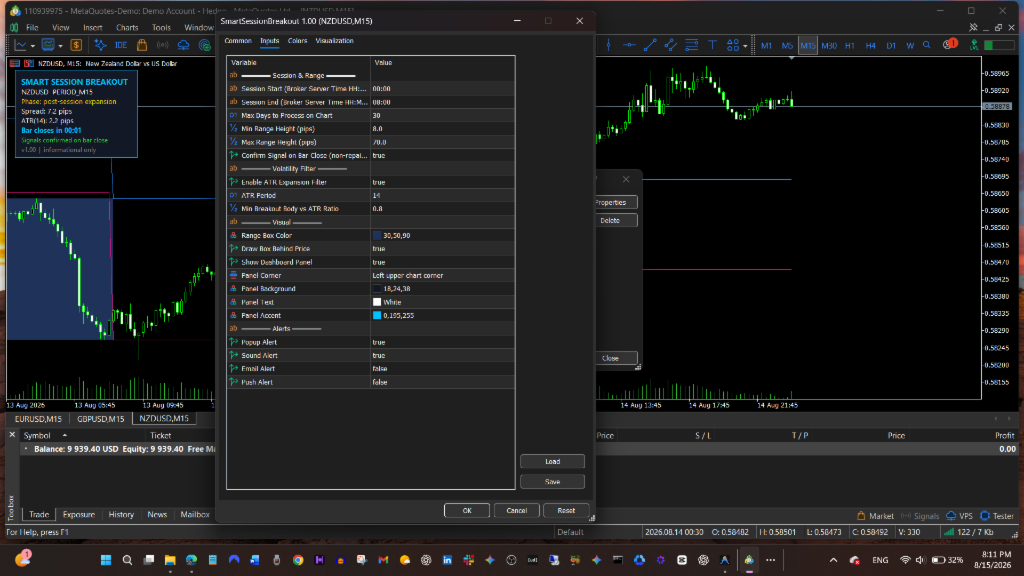
Task: Open History tab in Toolbox
Action: pyautogui.click(x=121, y=515)
